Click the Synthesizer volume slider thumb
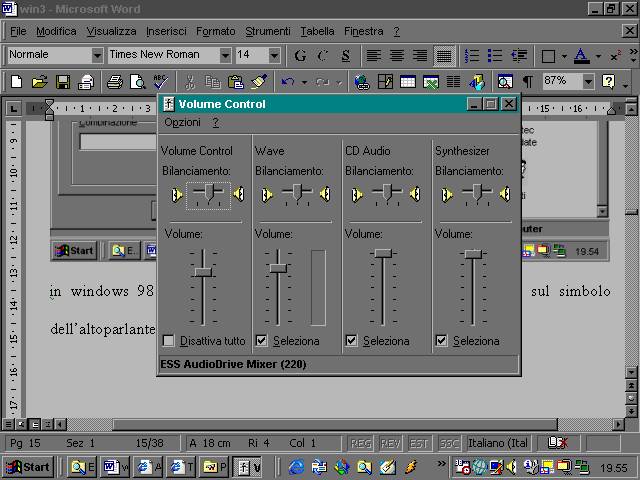 (473, 253)
